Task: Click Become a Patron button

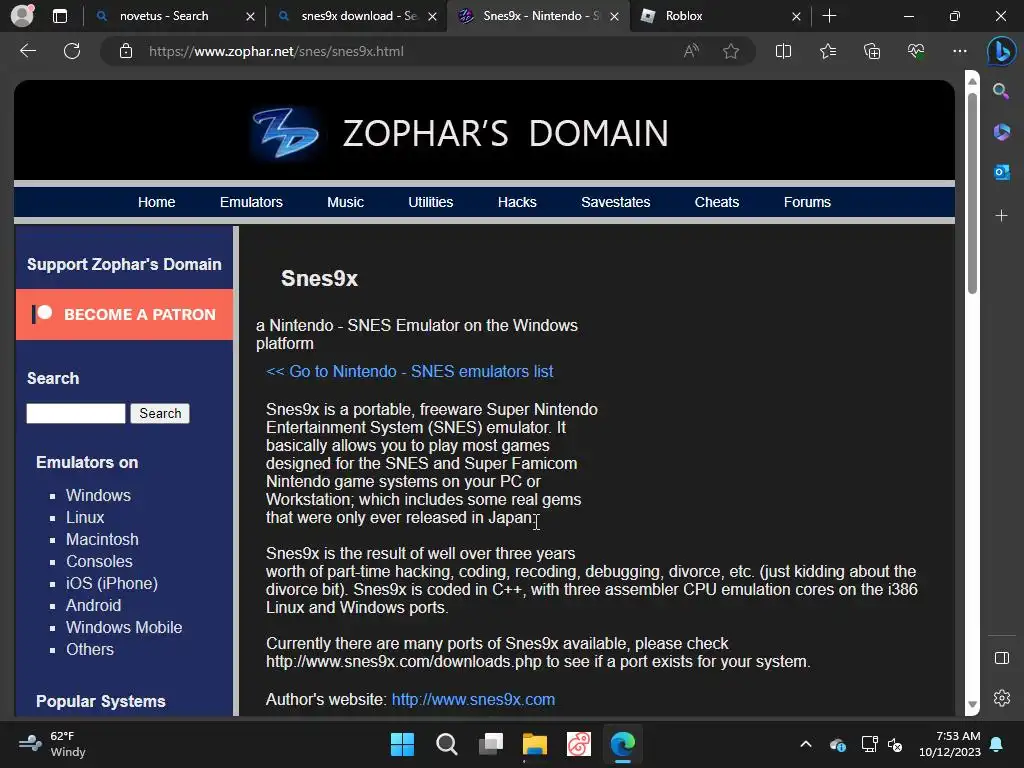Action: click(x=124, y=315)
